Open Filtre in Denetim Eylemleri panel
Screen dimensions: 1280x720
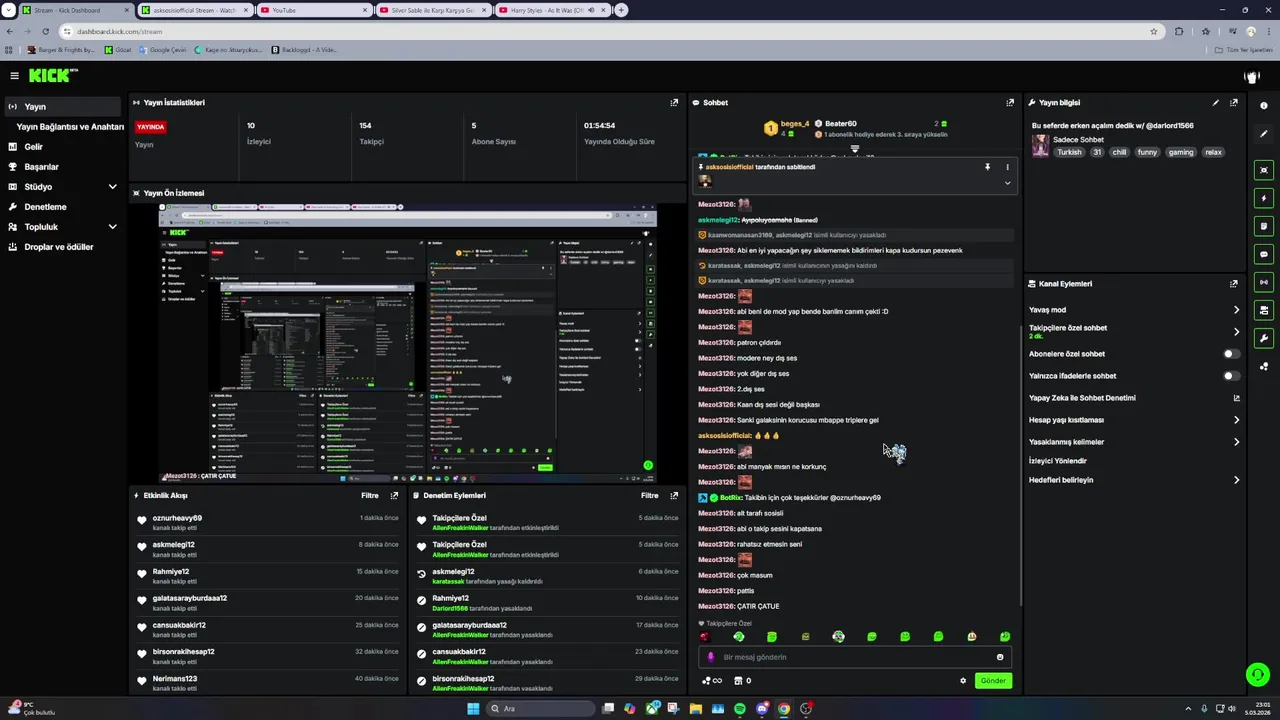coord(650,495)
